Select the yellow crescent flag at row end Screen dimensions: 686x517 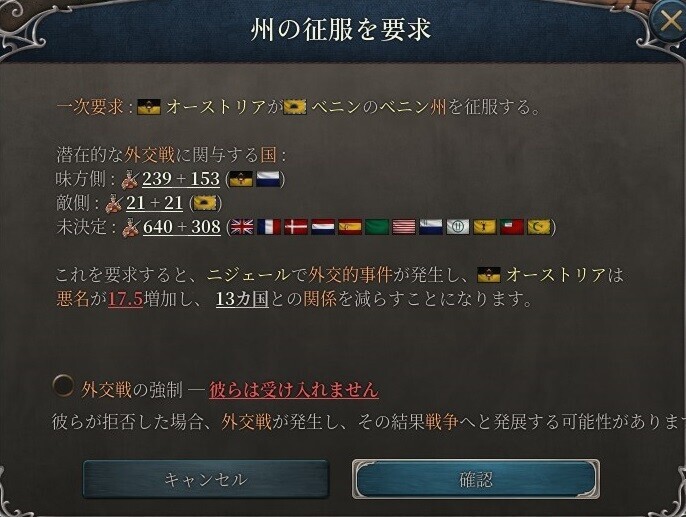pyautogui.click(x=539, y=227)
